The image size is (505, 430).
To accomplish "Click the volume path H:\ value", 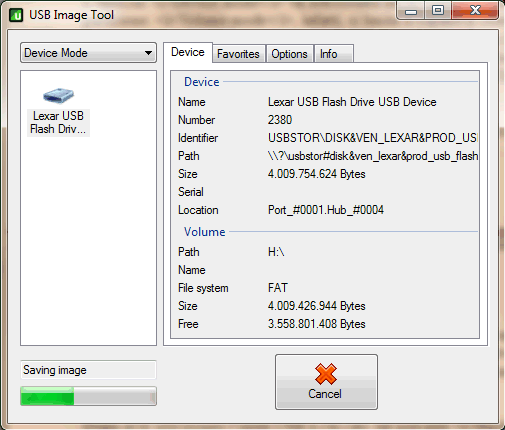I will coord(276,252).
